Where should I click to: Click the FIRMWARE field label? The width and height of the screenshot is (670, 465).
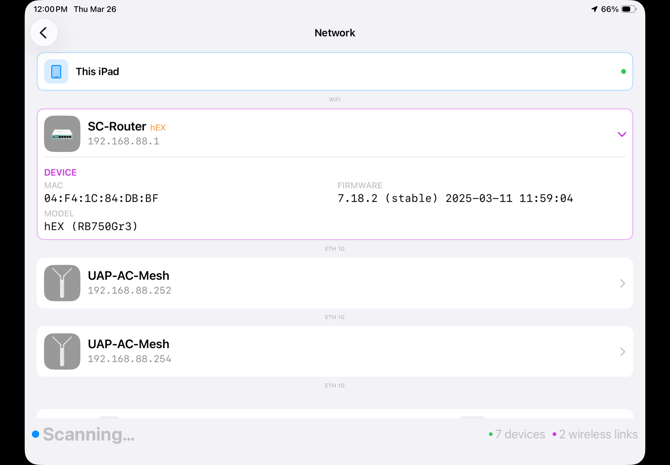[360, 185]
